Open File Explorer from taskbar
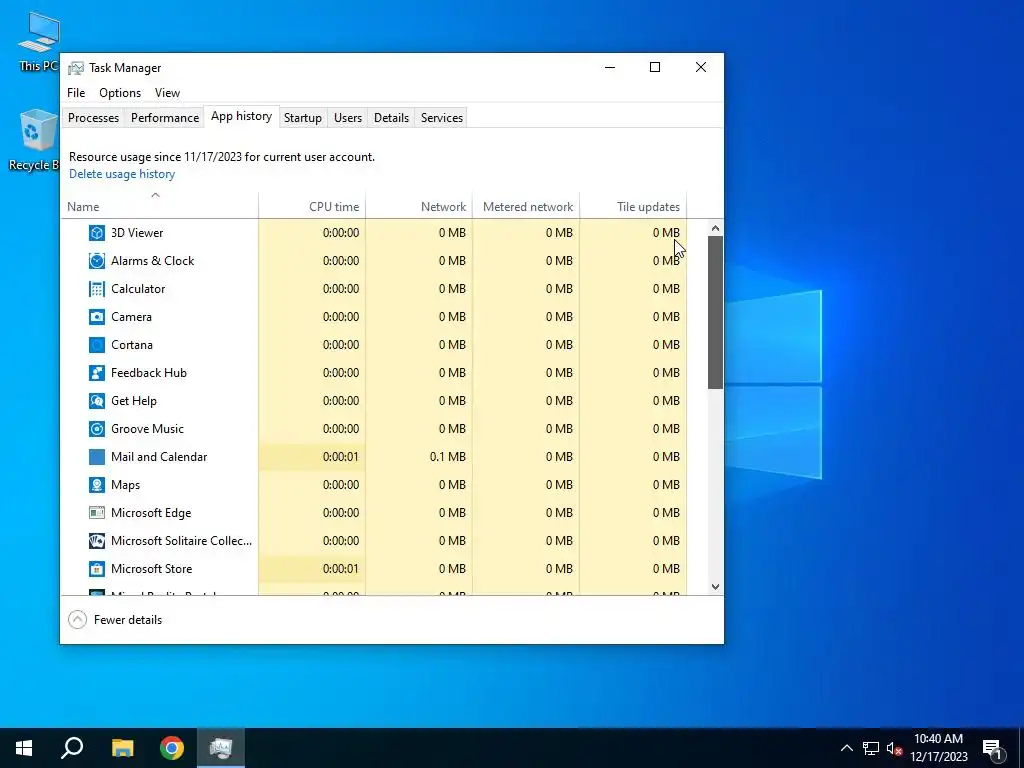 coord(122,748)
